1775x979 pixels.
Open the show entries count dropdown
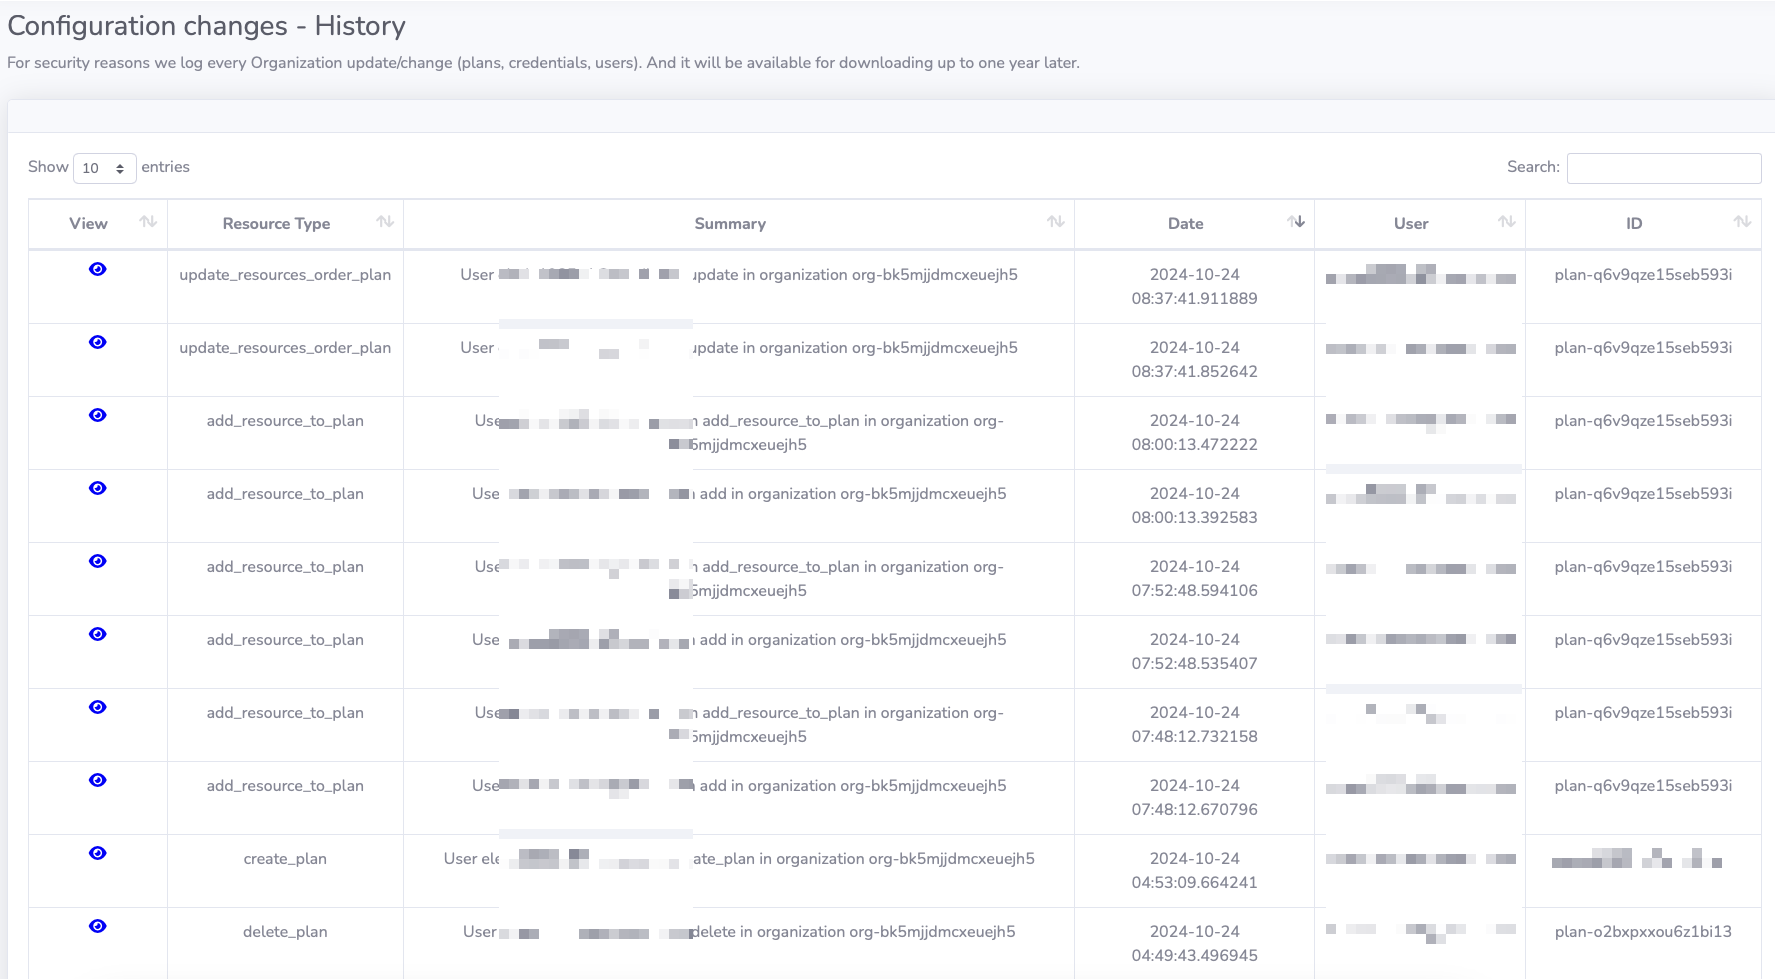[x=104, y=168]
